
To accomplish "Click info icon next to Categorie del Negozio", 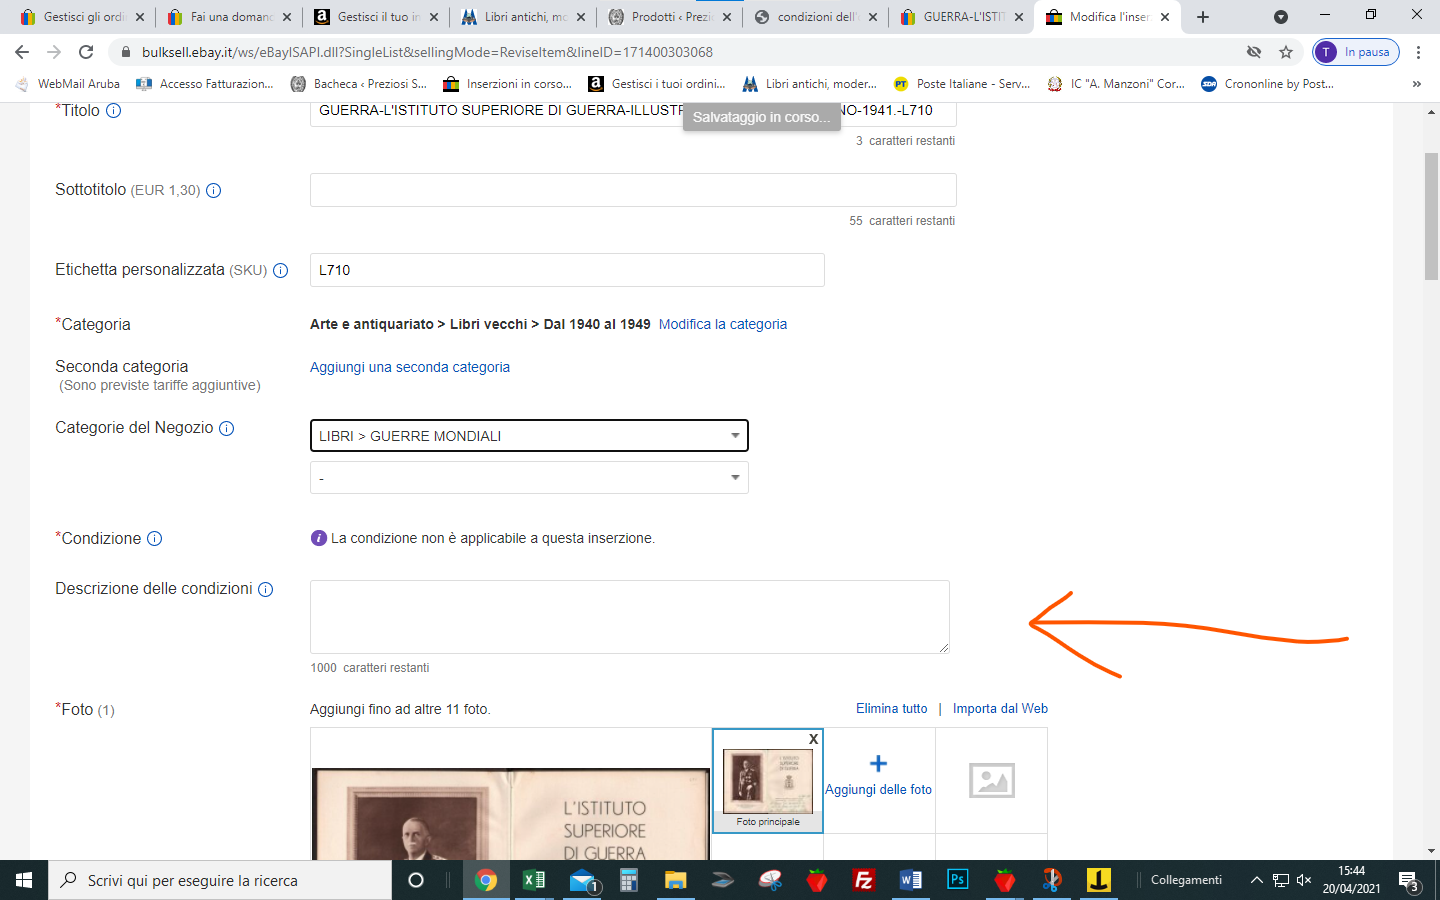I will click(x=226, y=428).
